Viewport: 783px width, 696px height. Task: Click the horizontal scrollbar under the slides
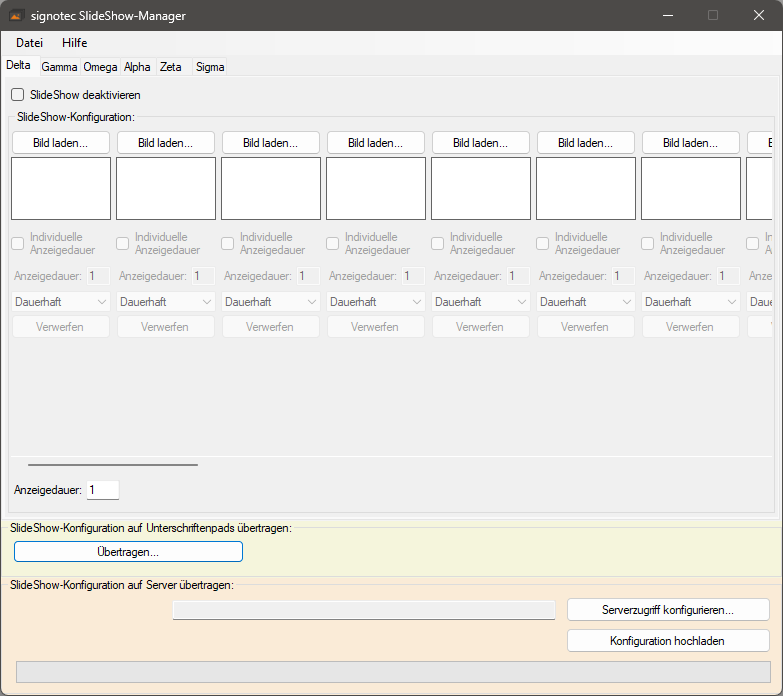pyautogui.click(x=113, y=464)
